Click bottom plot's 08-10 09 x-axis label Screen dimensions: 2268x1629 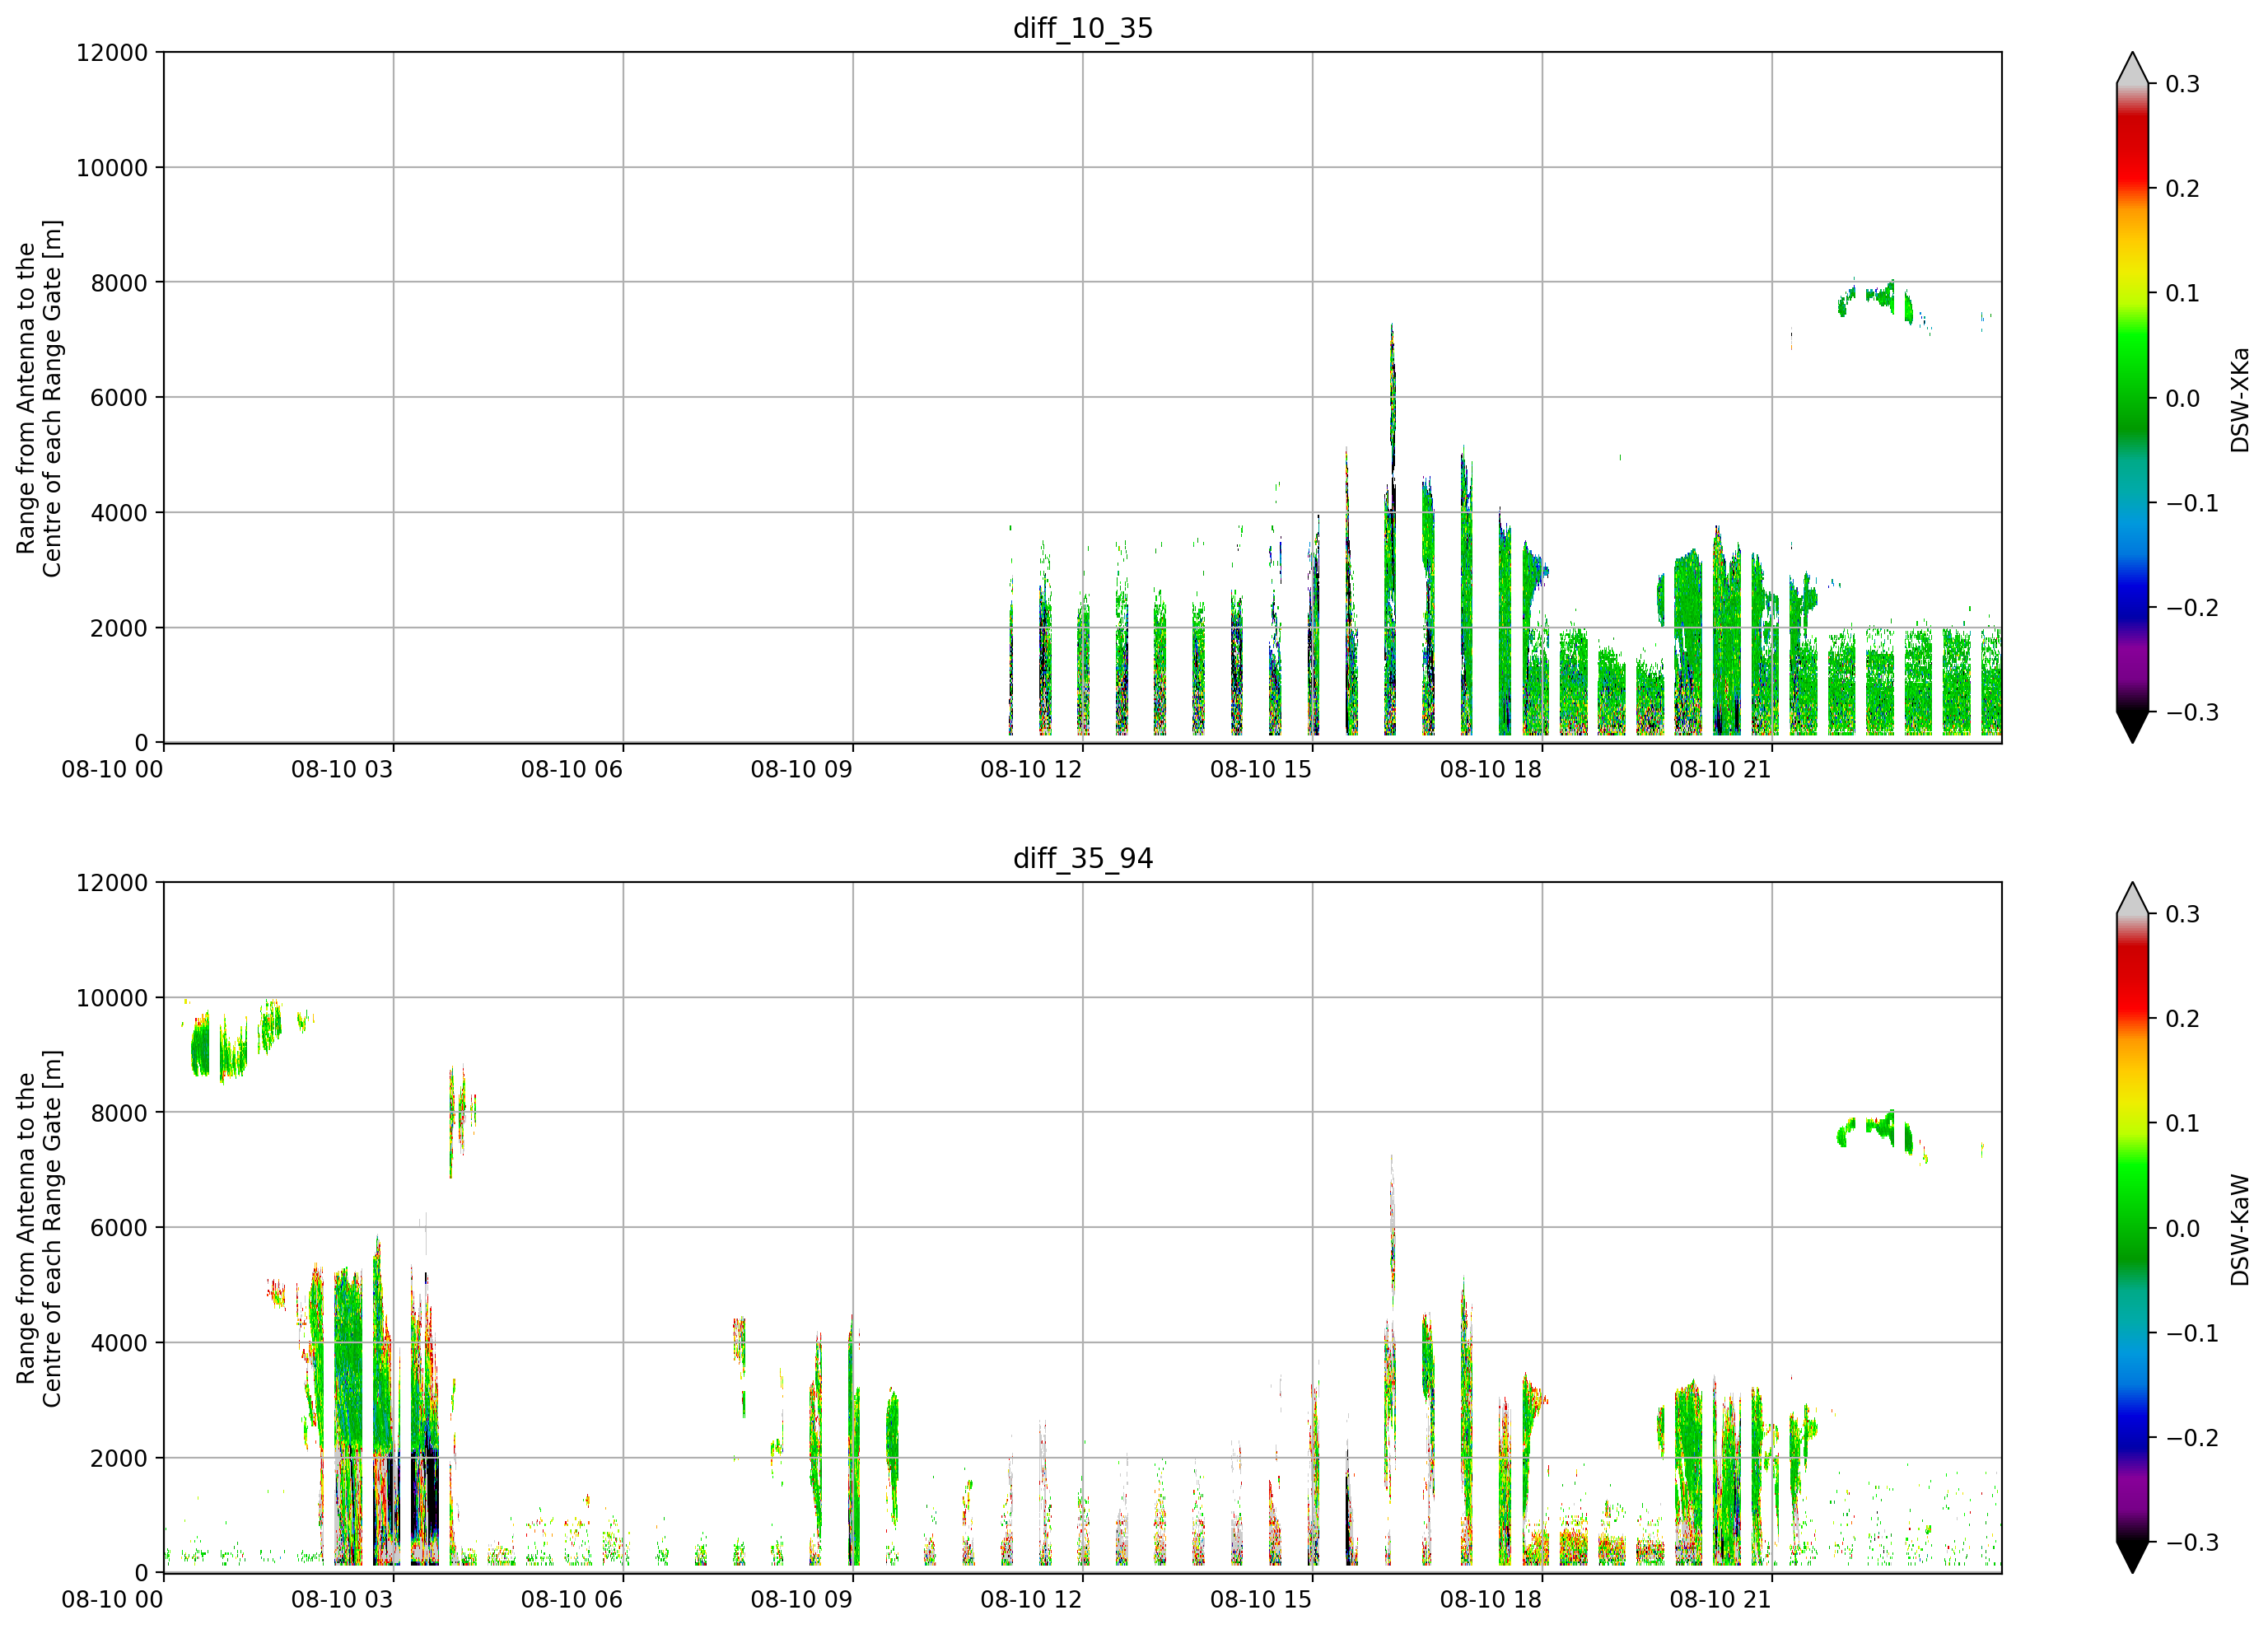(x=802, y=1600)
